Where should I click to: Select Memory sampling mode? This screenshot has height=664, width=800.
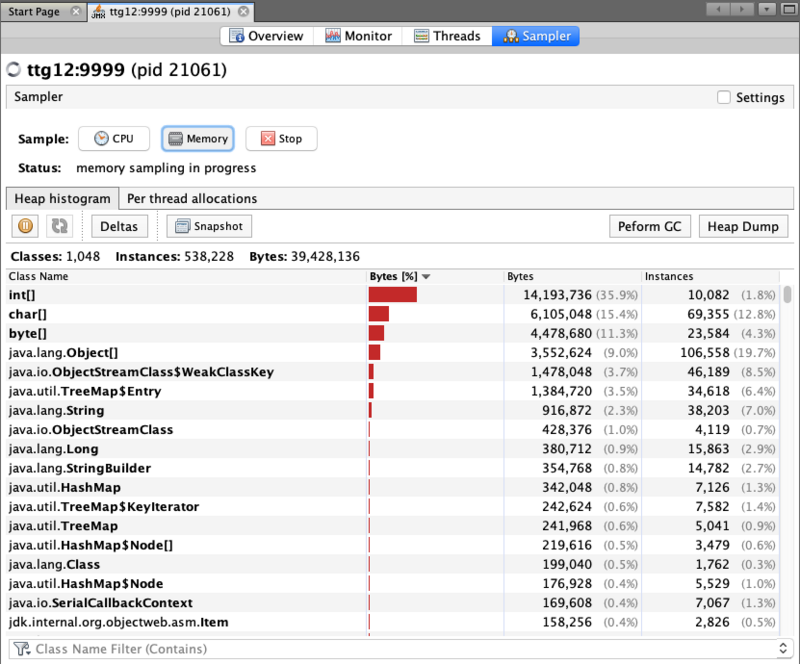pyautogui.click(x=197, y=138)
